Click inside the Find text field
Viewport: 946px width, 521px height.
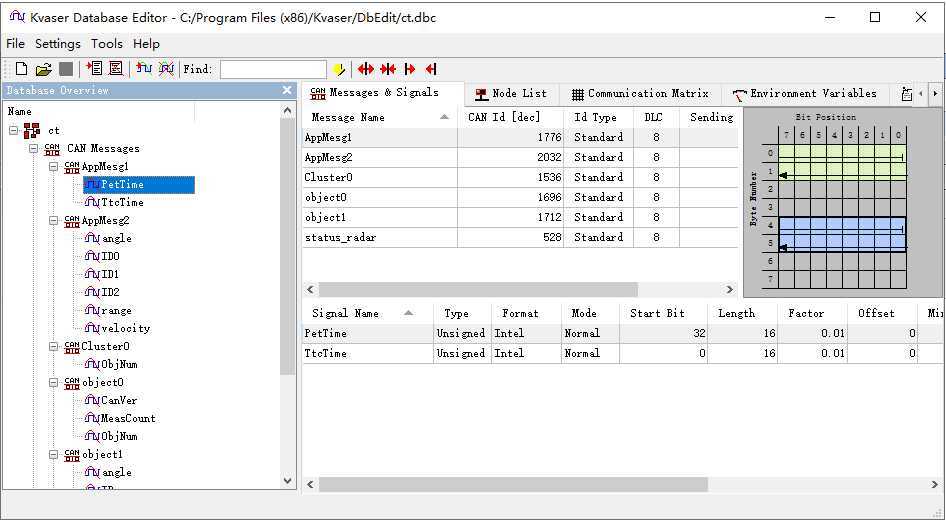pos(273,69)
